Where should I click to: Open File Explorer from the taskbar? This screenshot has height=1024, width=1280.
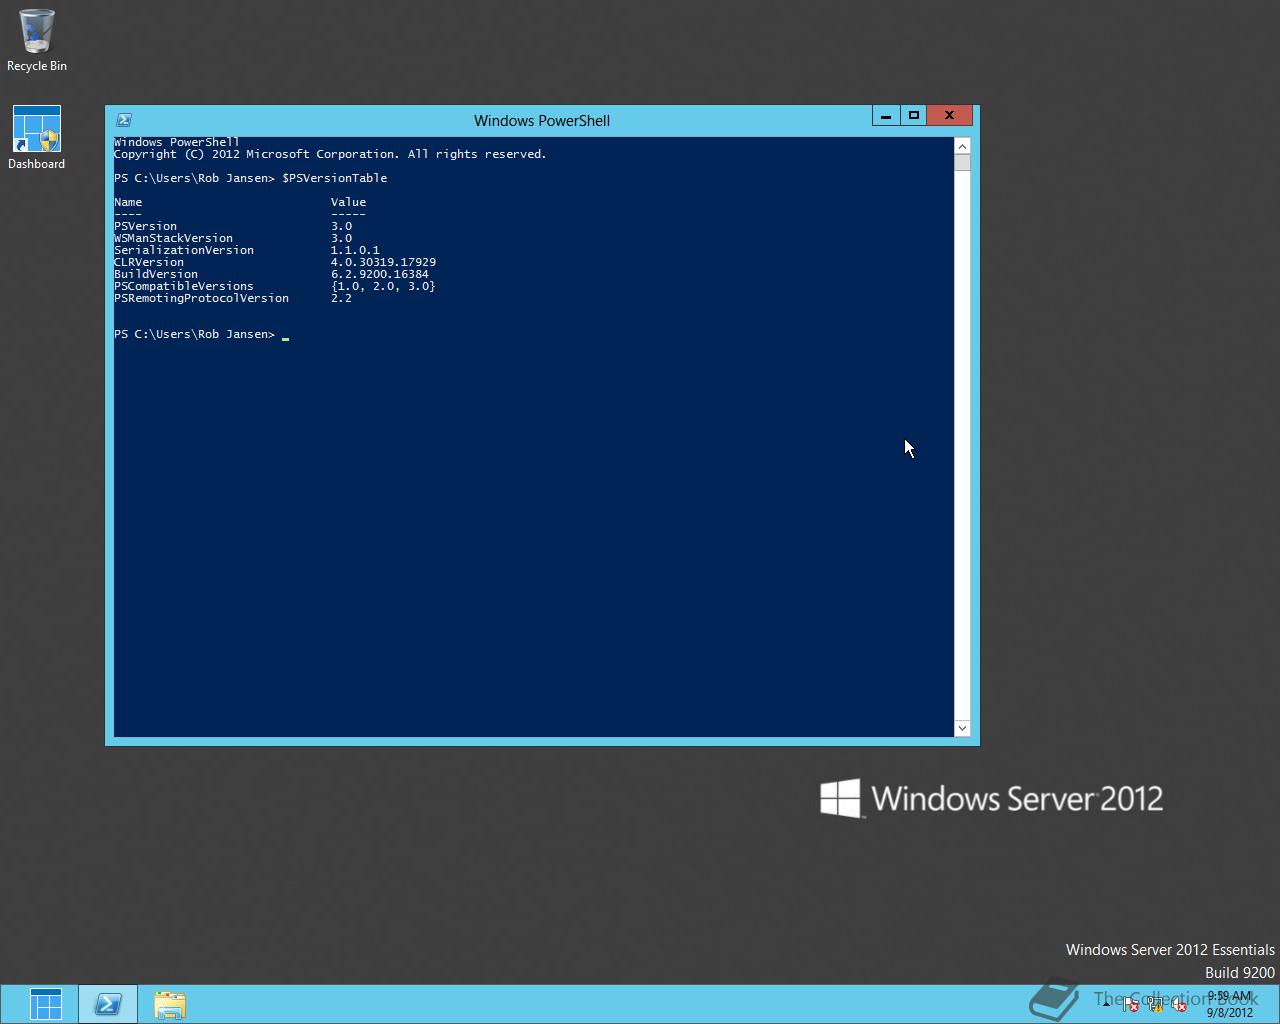pyautogui.click(x=170, y=1004)
